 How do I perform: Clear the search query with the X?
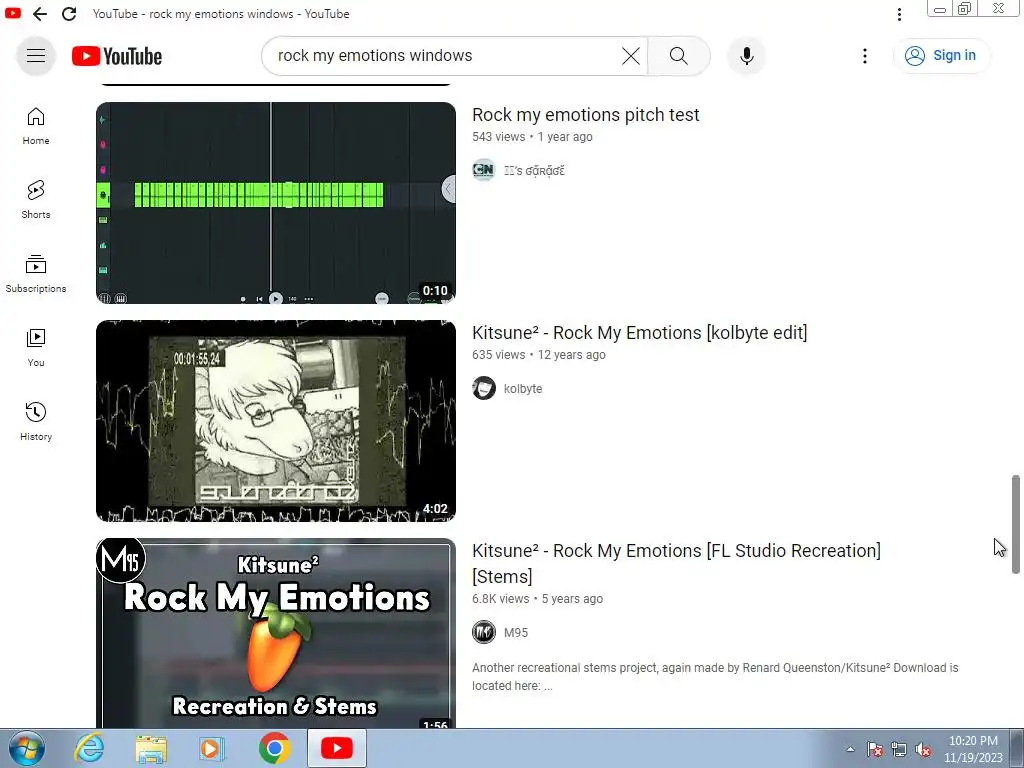631,56
